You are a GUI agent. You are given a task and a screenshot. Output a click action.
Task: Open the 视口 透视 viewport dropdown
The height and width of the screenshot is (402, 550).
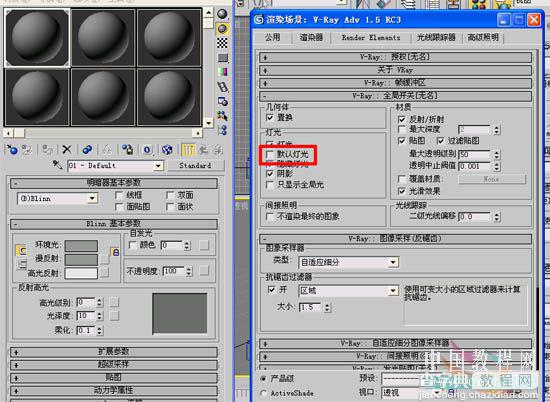click(x=437, y=393)
